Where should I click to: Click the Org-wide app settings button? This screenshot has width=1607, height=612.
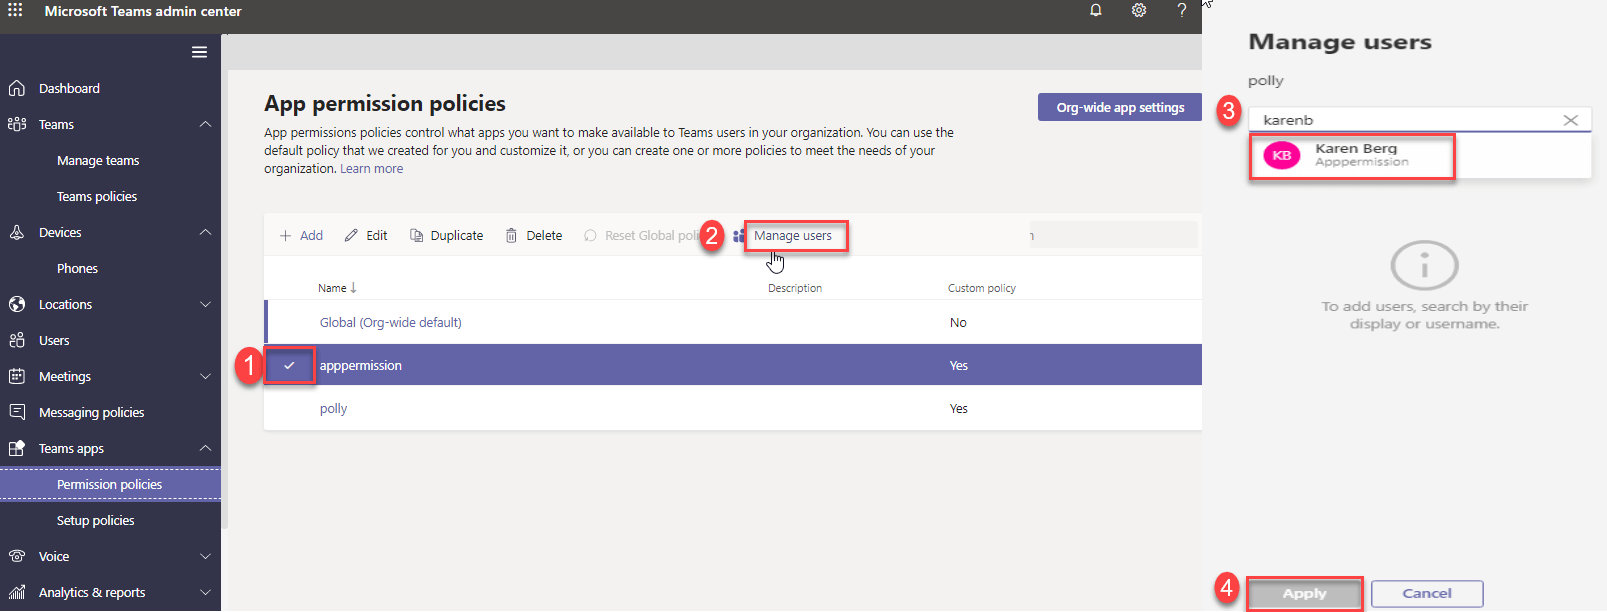pos(1120,107)
